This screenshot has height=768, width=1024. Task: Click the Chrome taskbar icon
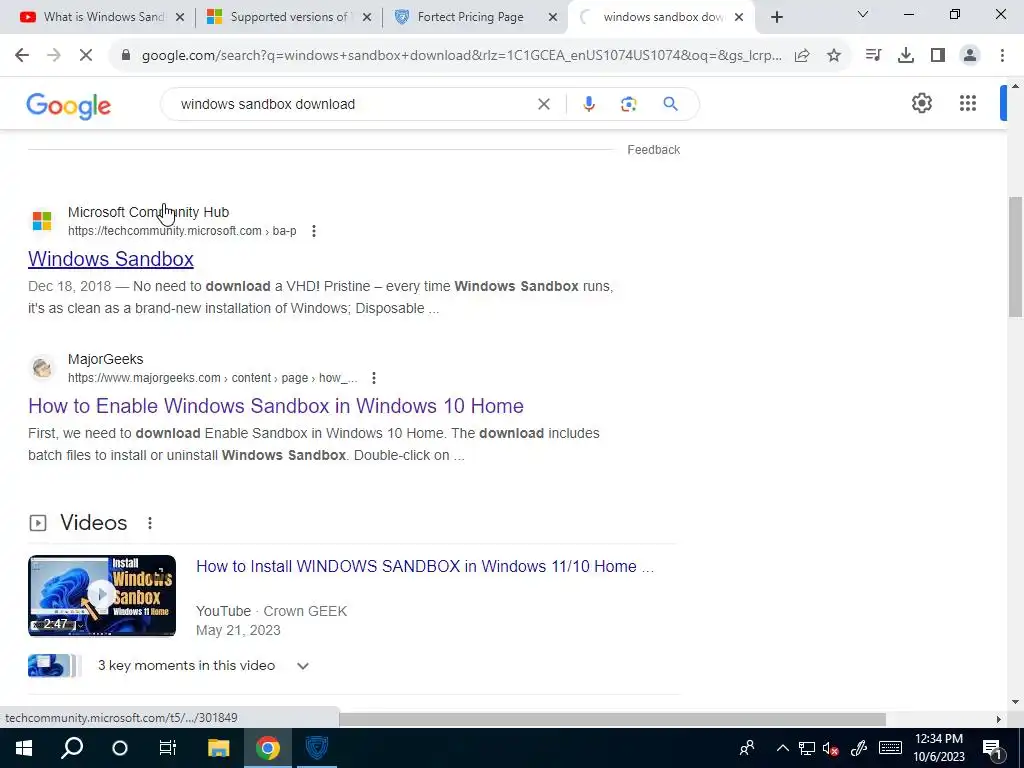(x=267, y=748)
